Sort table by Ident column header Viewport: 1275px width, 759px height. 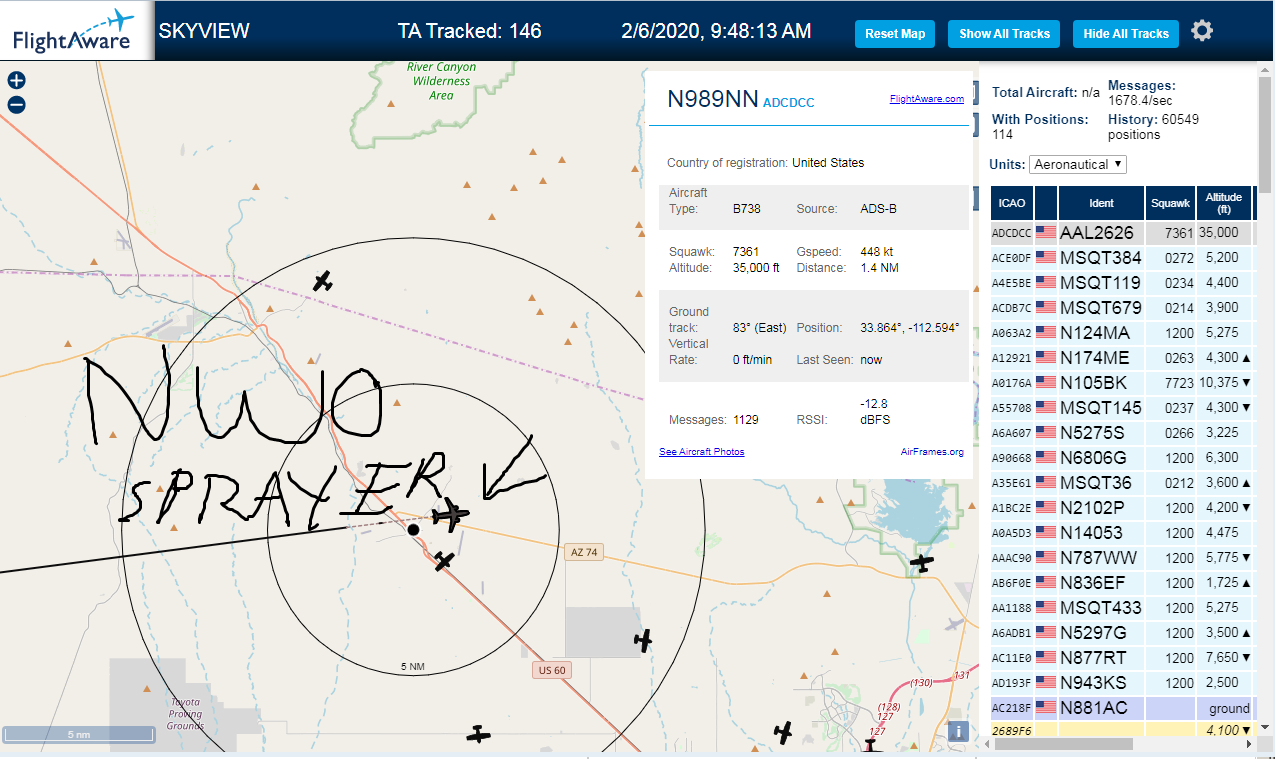(x=1101, y=203)
